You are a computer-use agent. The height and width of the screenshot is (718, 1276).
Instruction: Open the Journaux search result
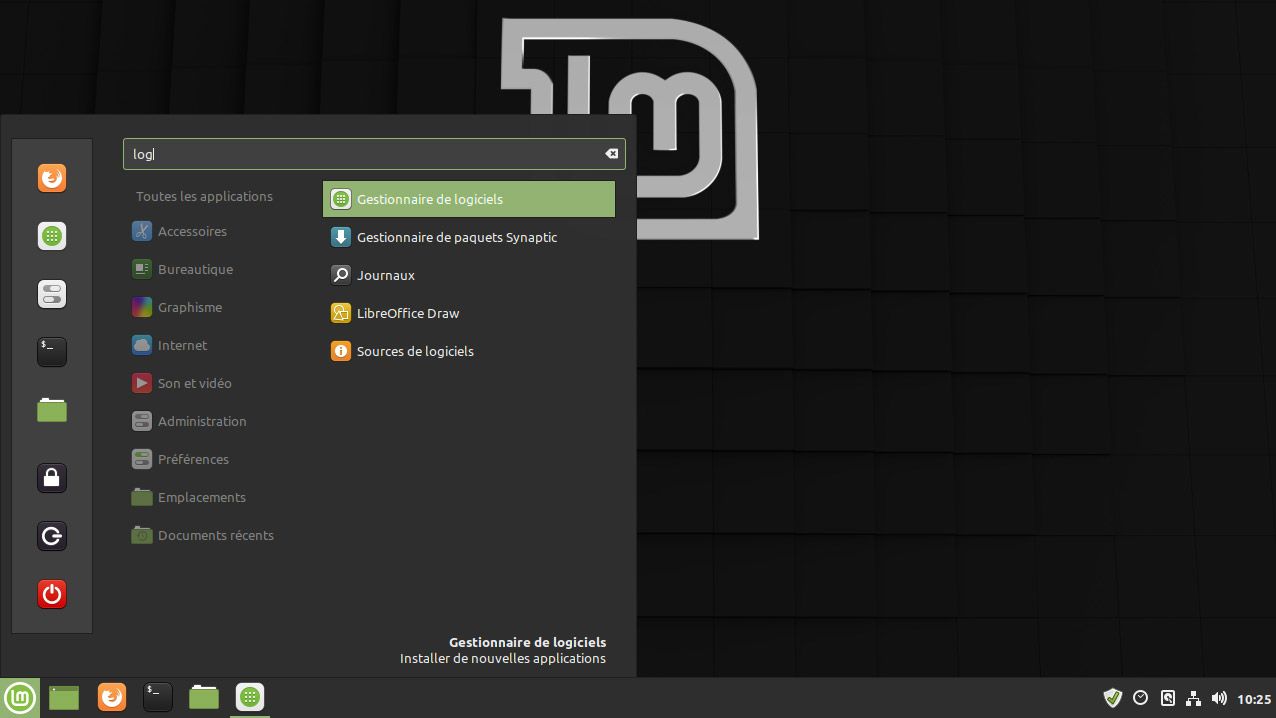[x=469, y=275]
